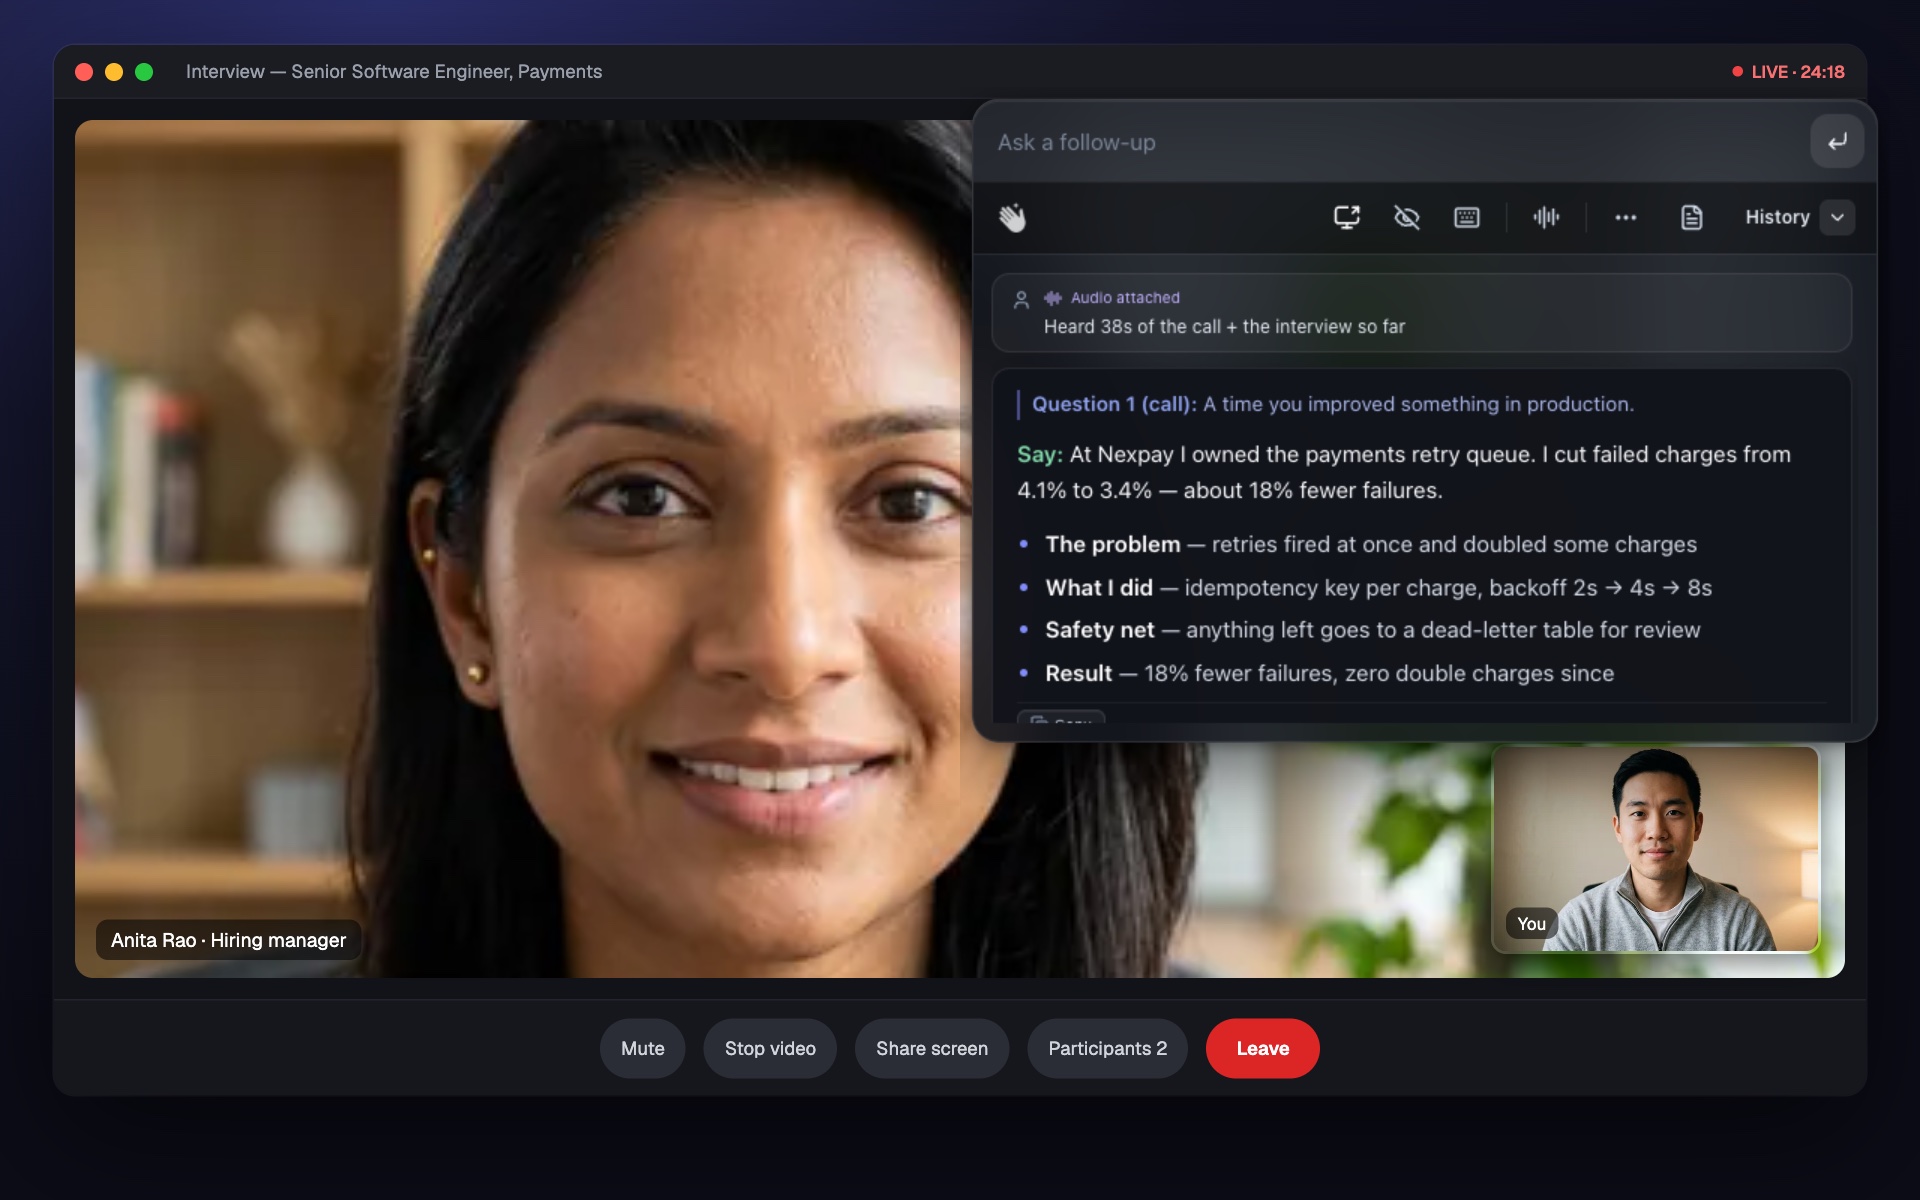Click the waving hand icon
1920x1200 pixels.
[1012, 217]
